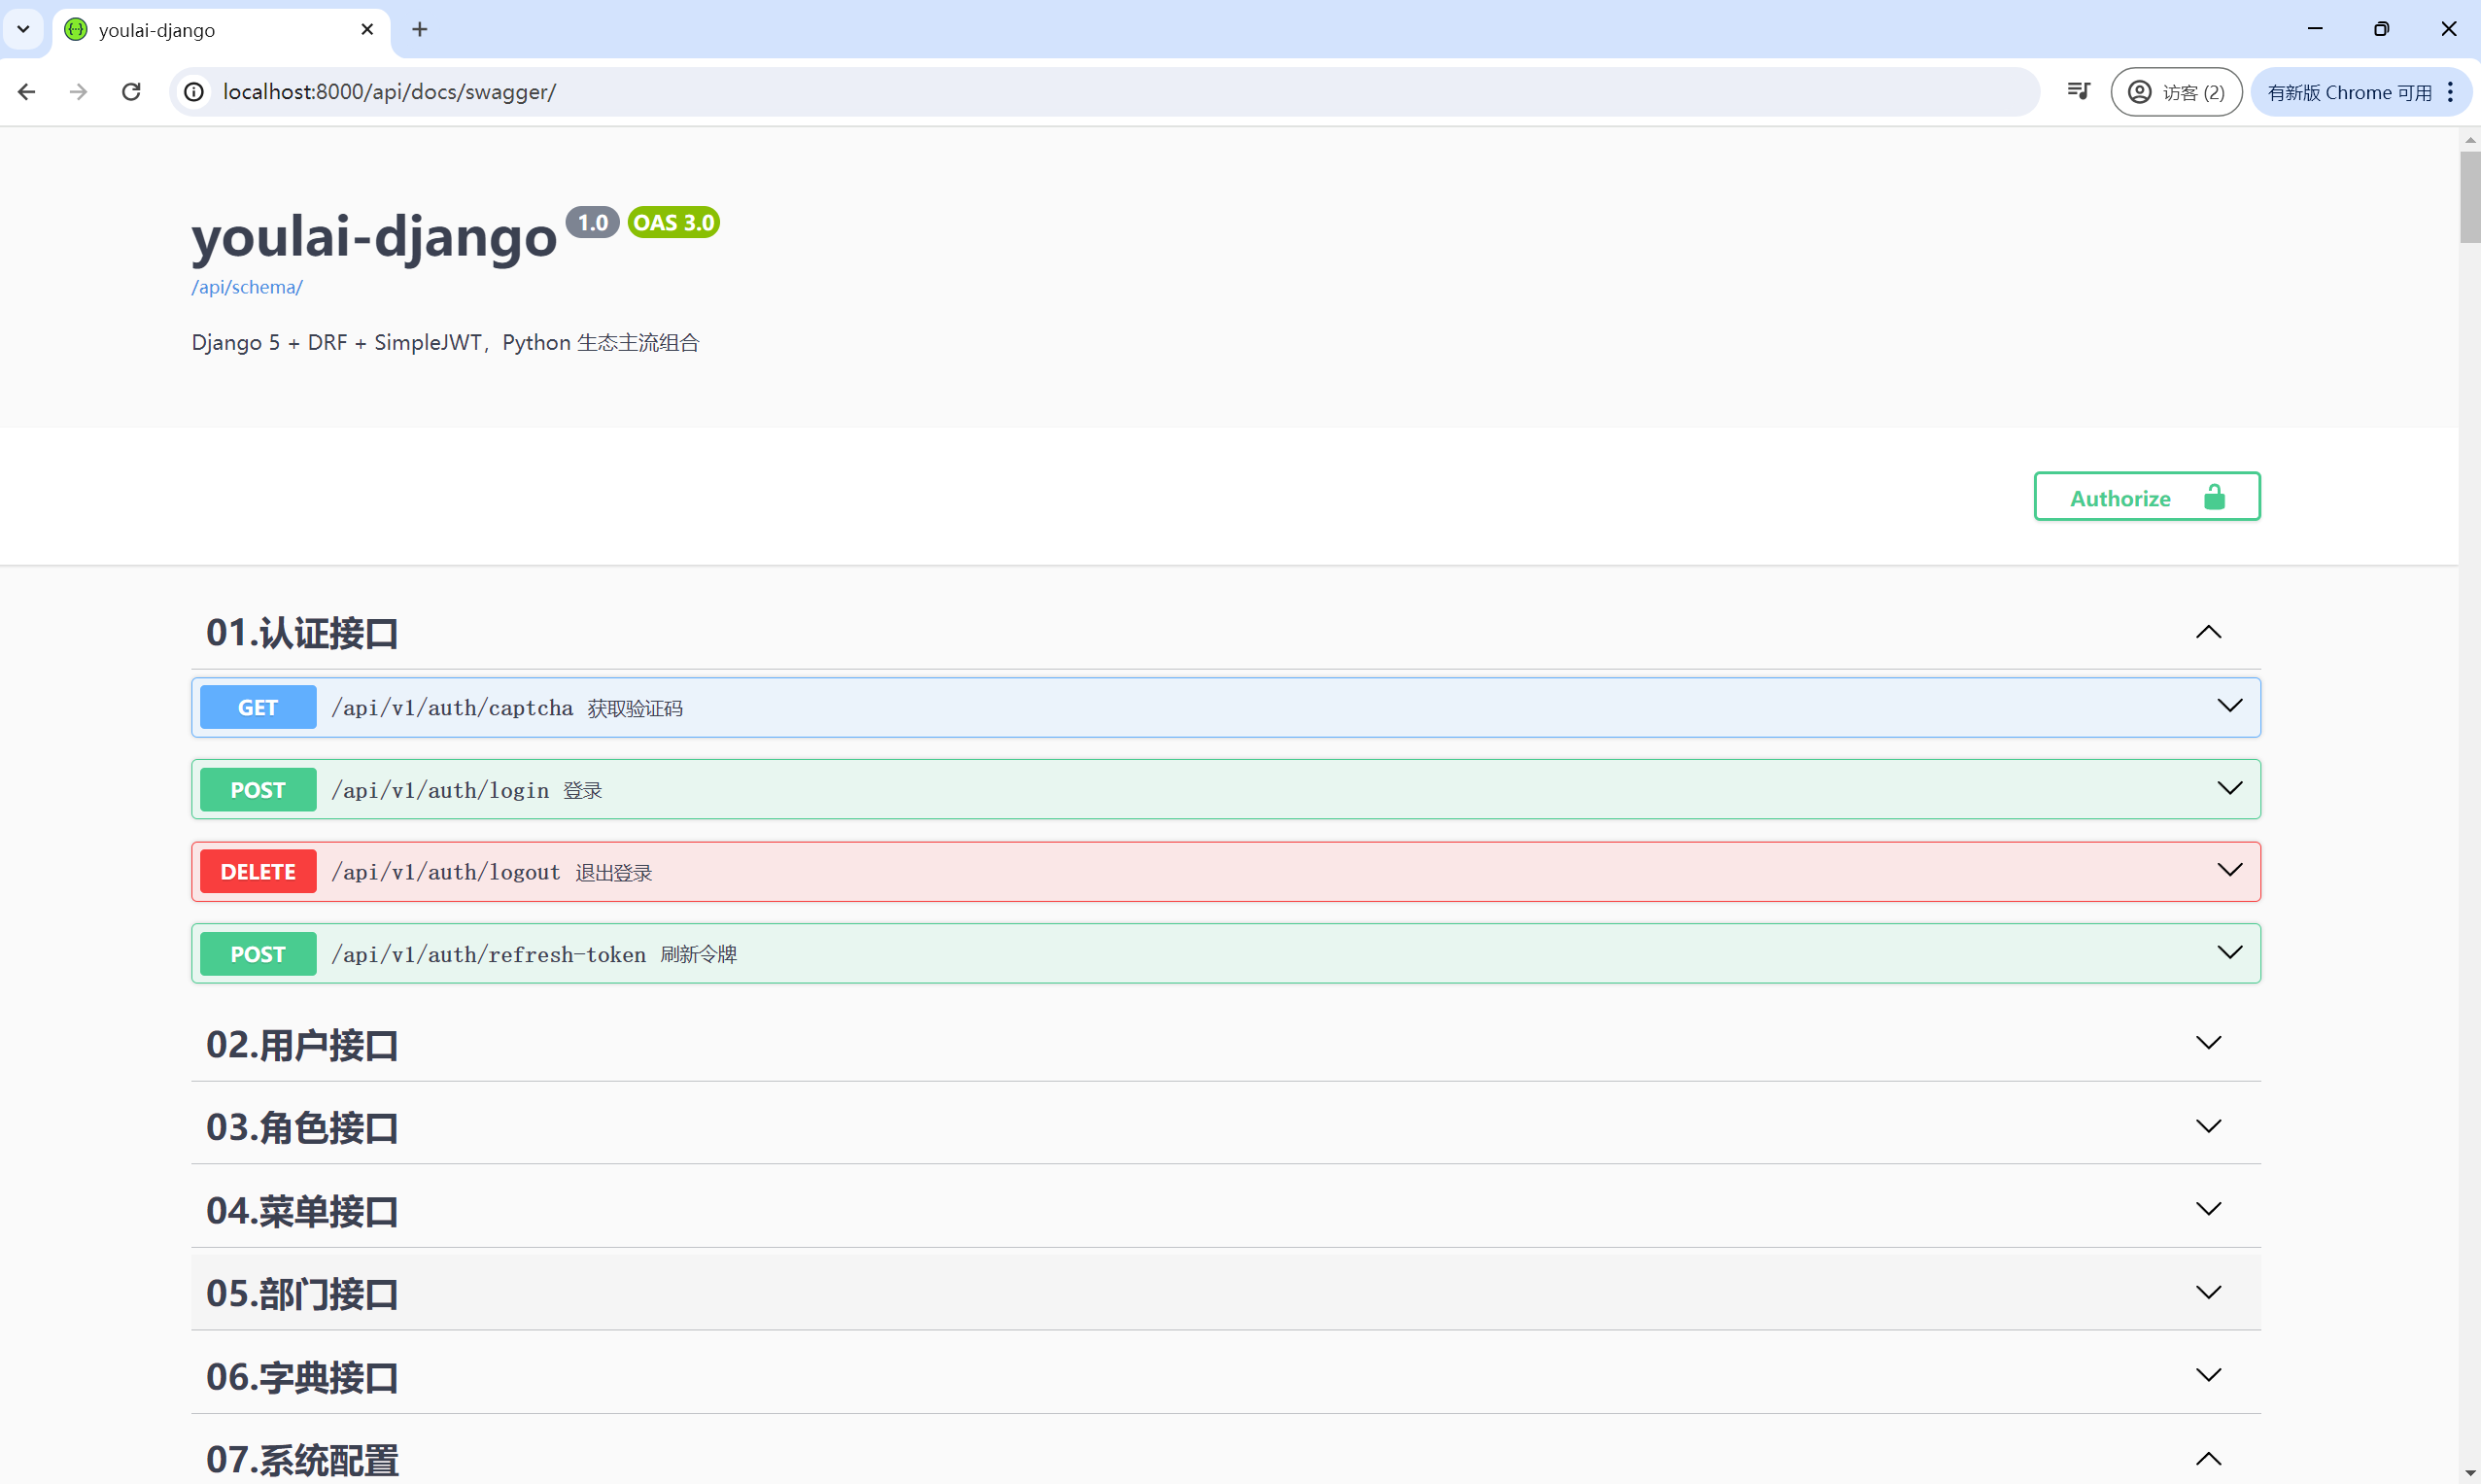This screenshot has width=2481, height=1484.
Task: Open the tab search dropdown arrow
Action: click(23, 30)
